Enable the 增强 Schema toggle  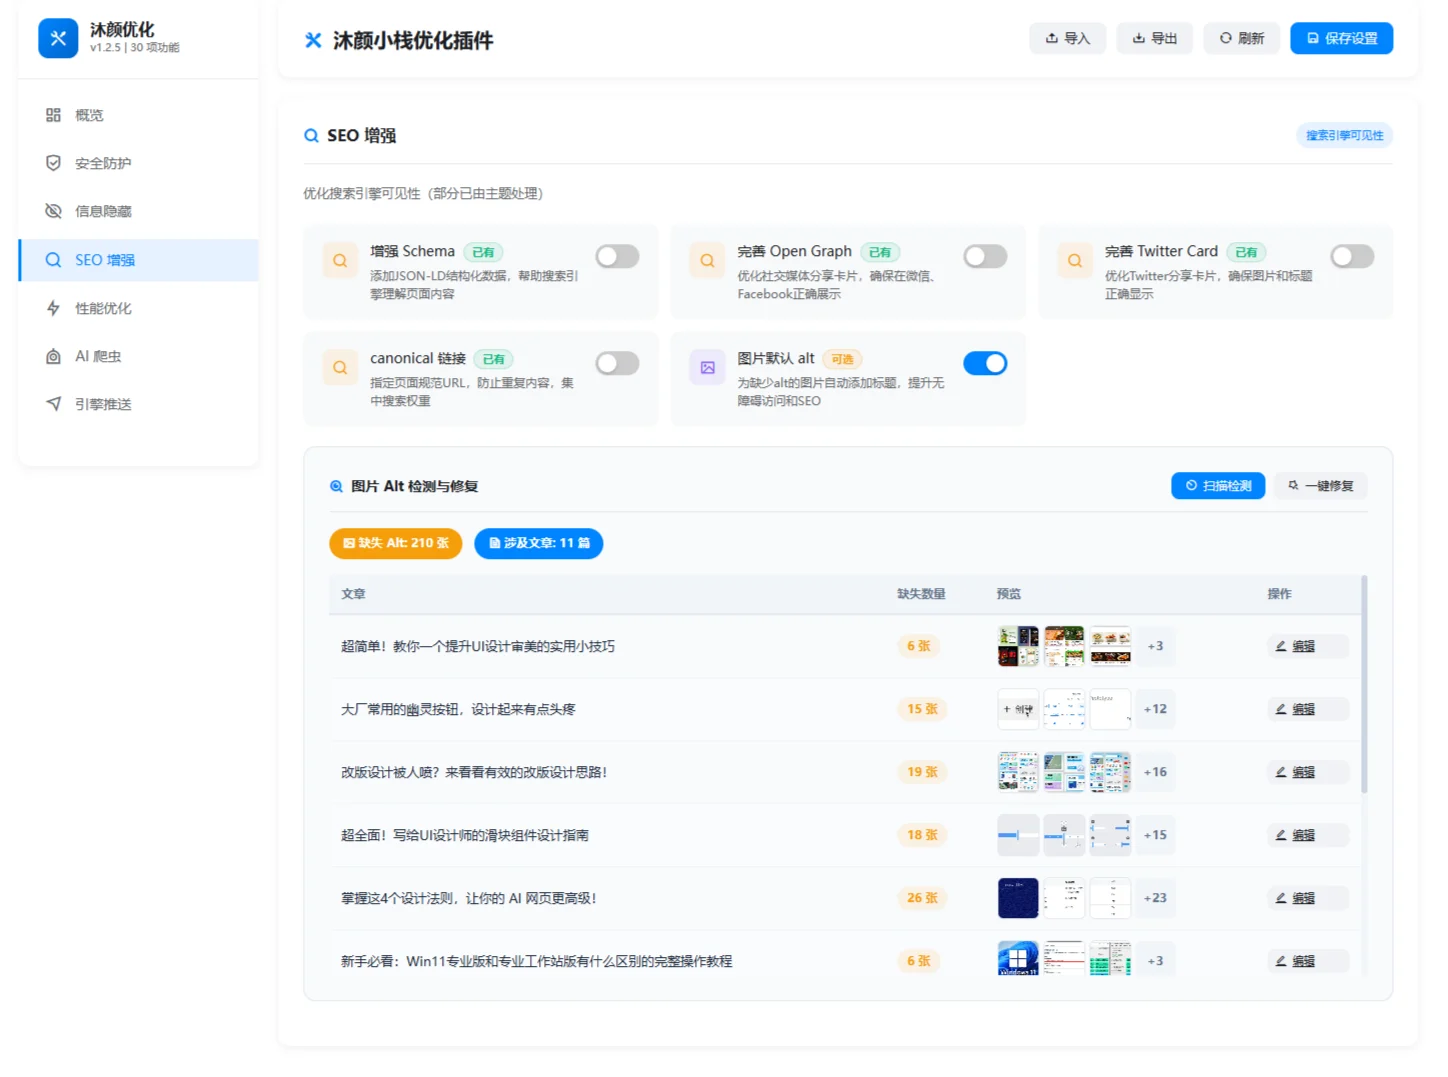(x=617, y=257)
